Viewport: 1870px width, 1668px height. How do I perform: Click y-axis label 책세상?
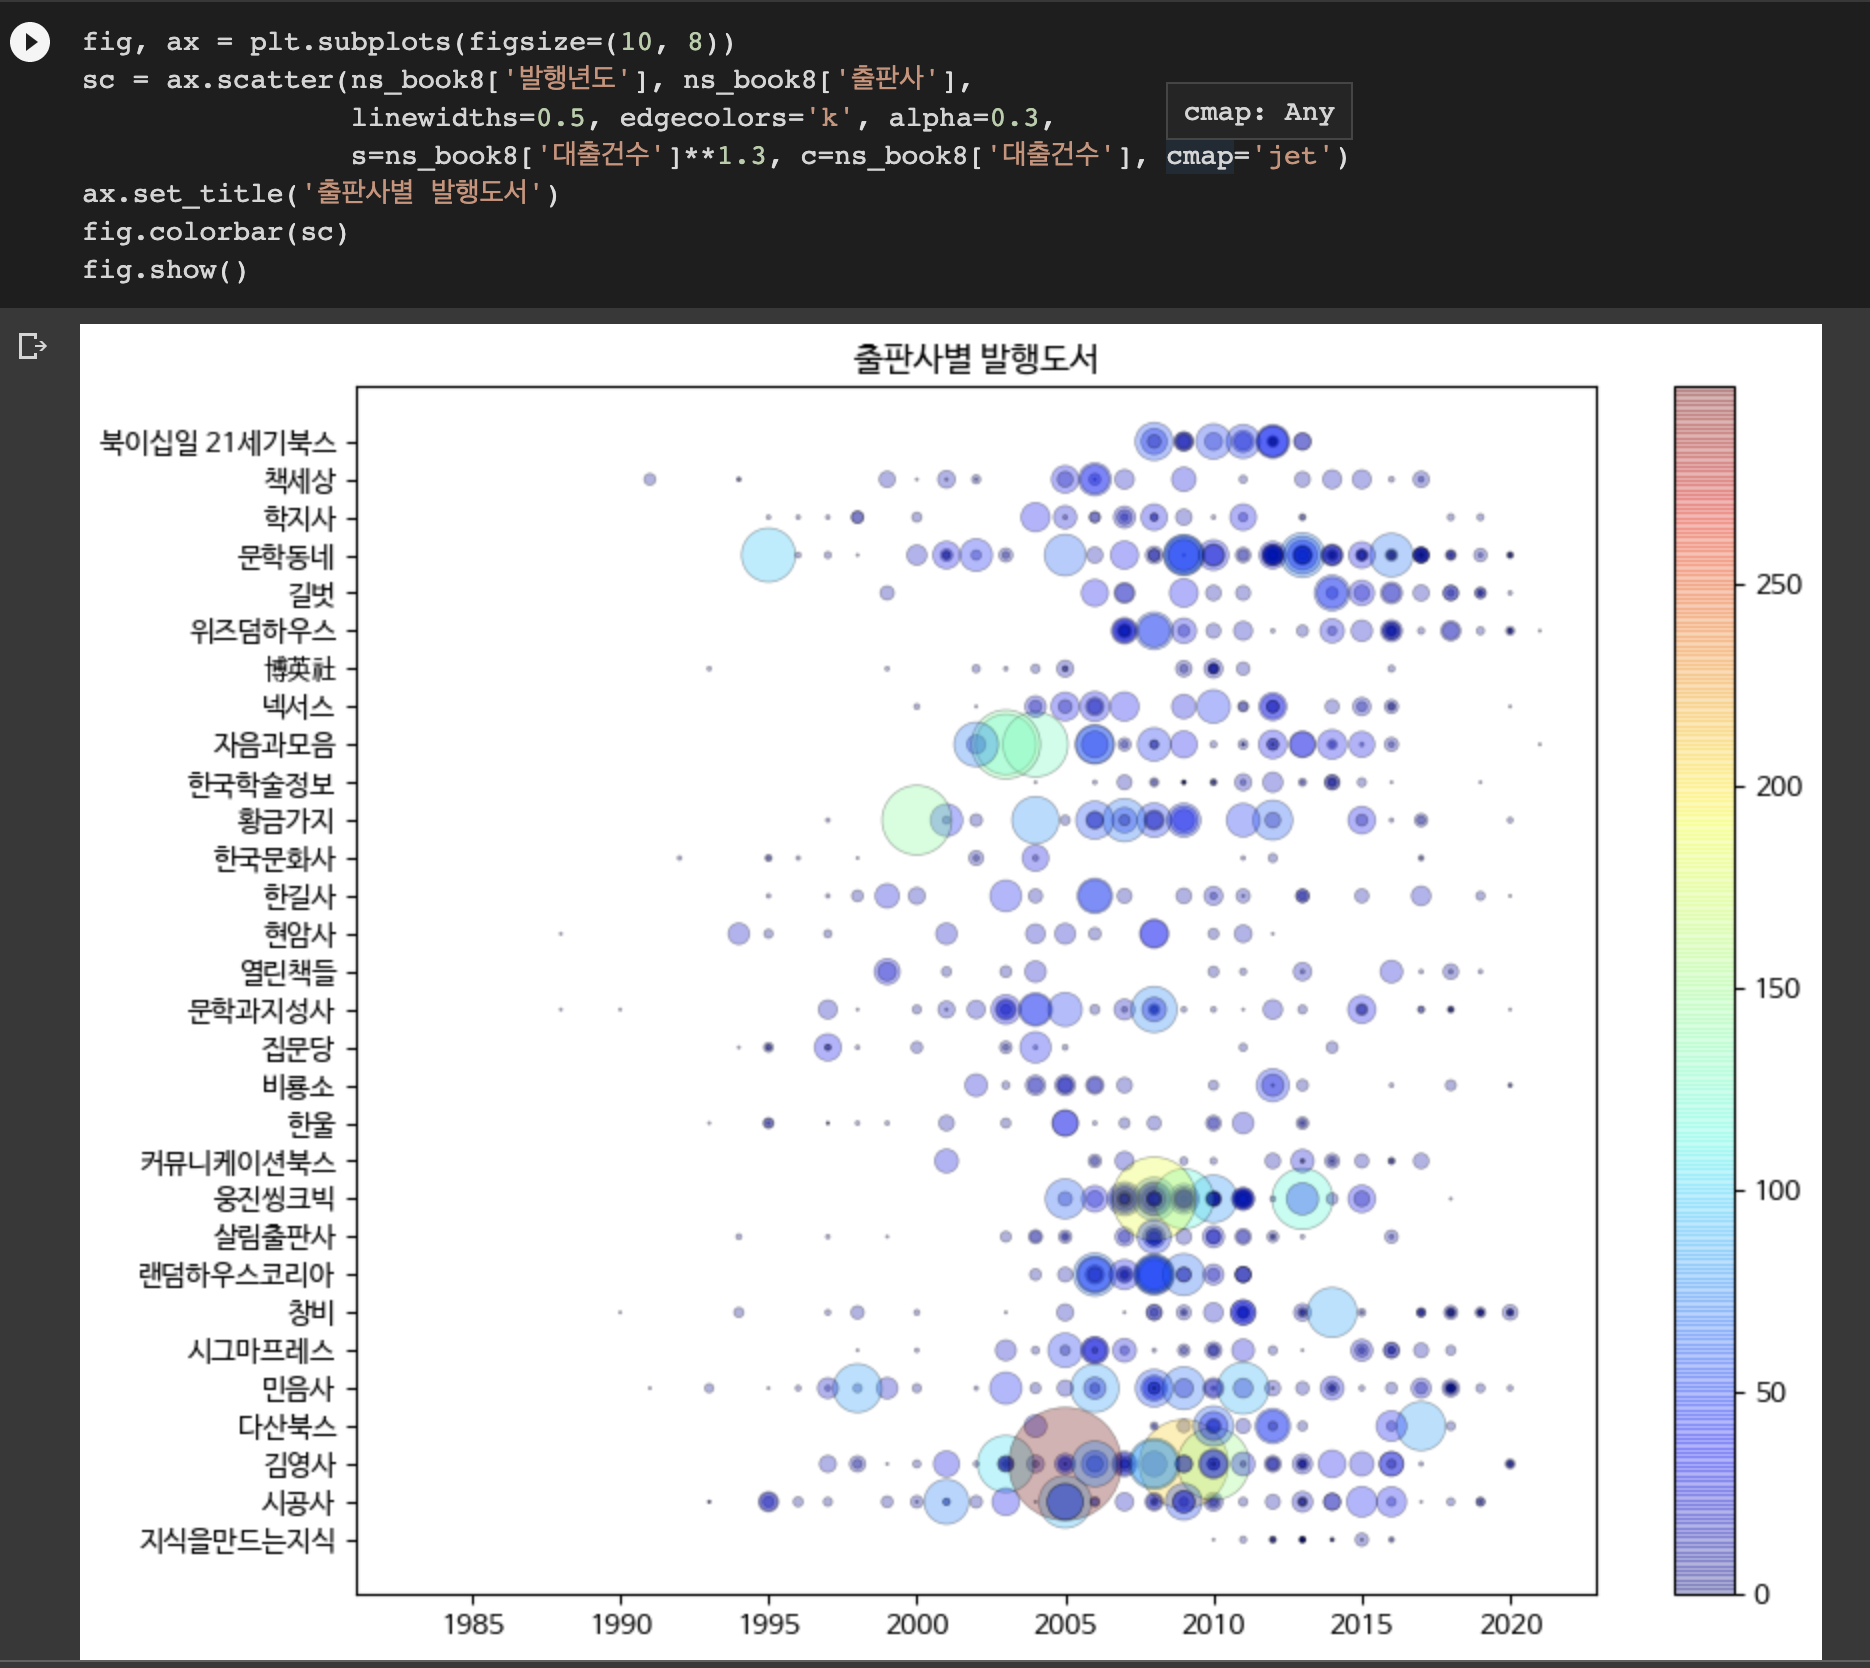click(x=299, y=479)
